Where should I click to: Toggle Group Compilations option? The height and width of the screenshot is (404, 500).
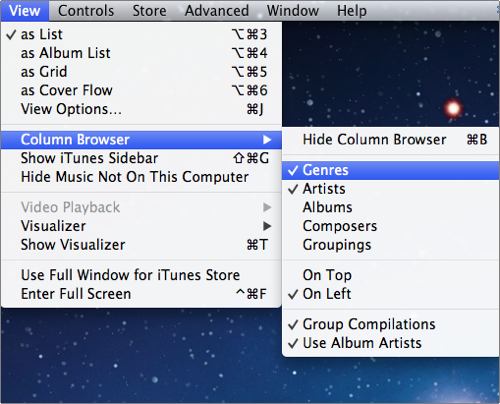[x=390, y=324]
